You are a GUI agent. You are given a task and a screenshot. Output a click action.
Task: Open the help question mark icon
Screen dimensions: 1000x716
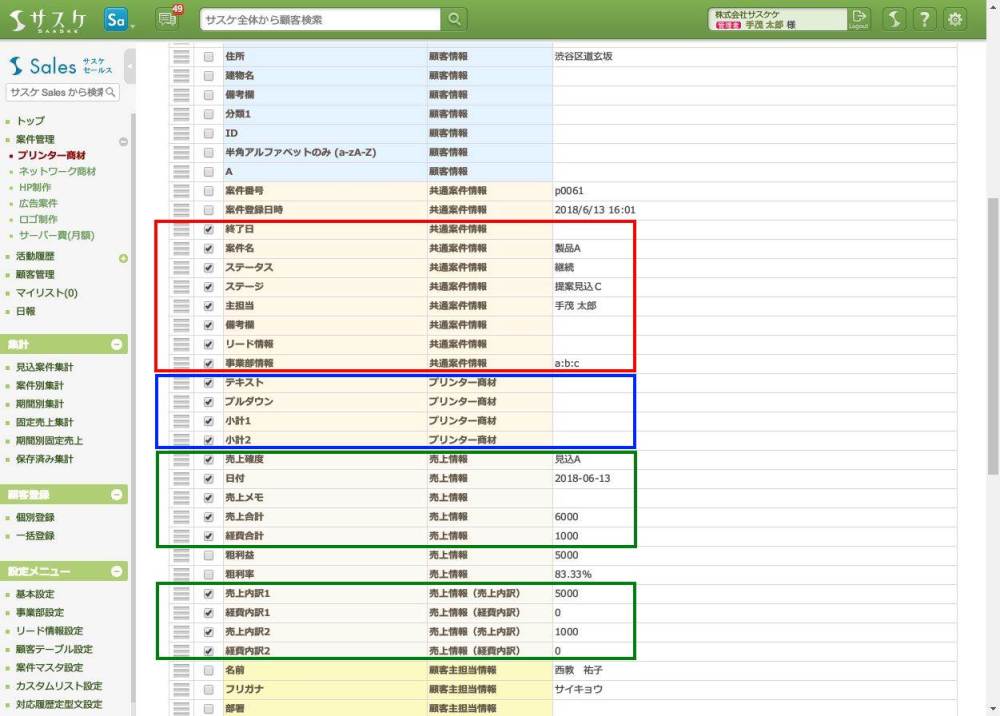tap(925, 19)
